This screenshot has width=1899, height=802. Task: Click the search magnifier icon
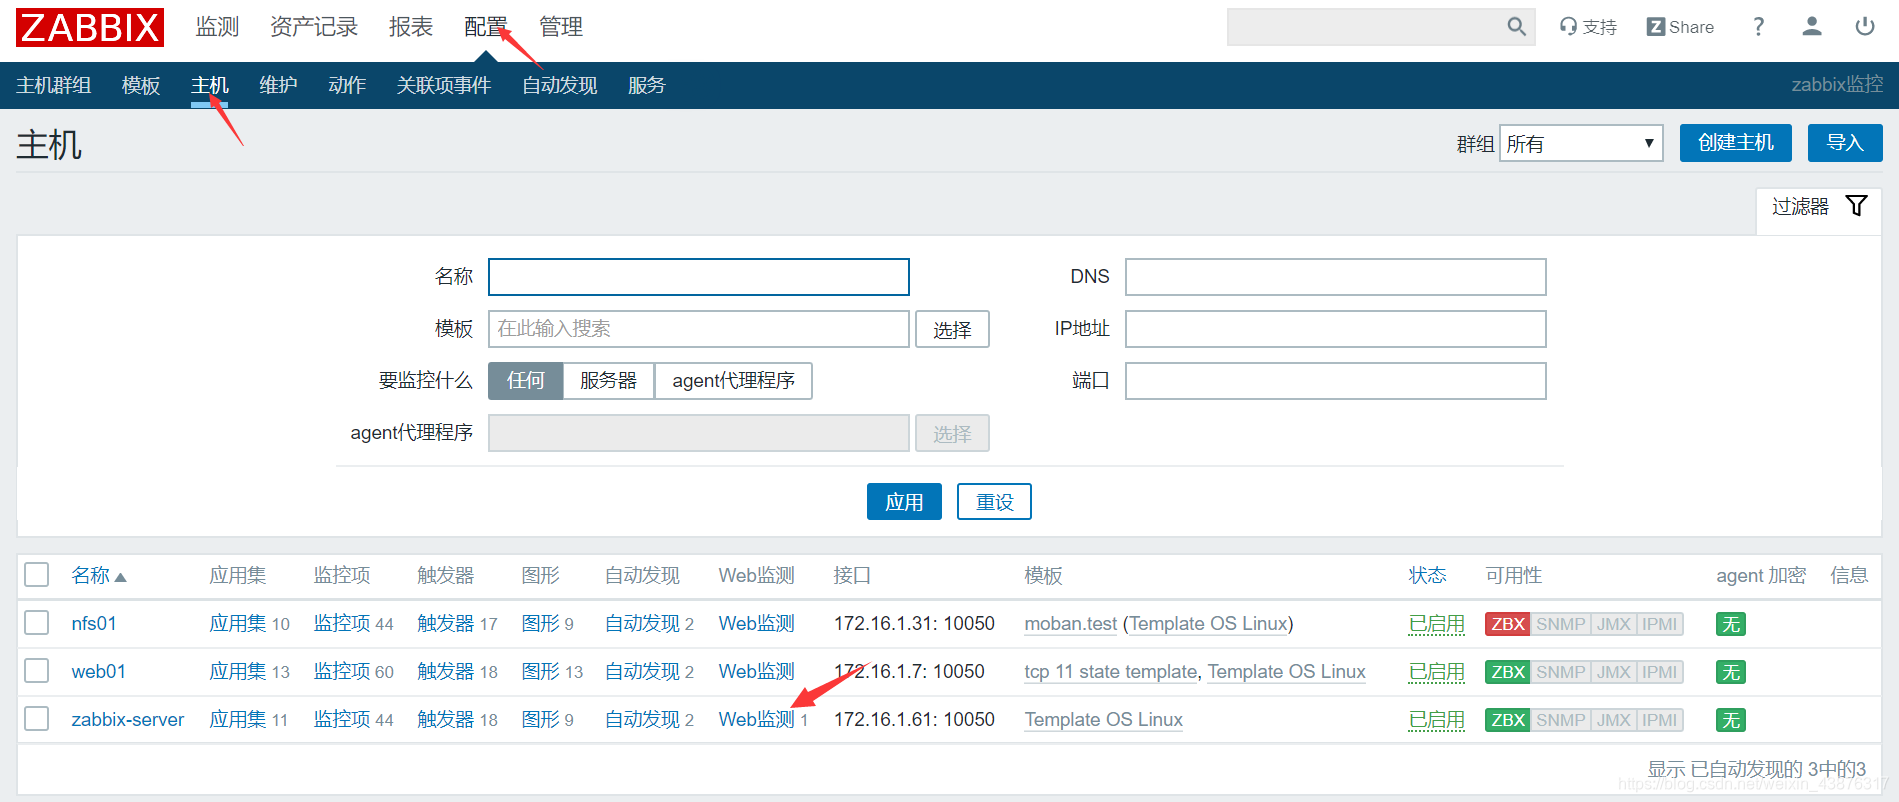(1516, 27)
